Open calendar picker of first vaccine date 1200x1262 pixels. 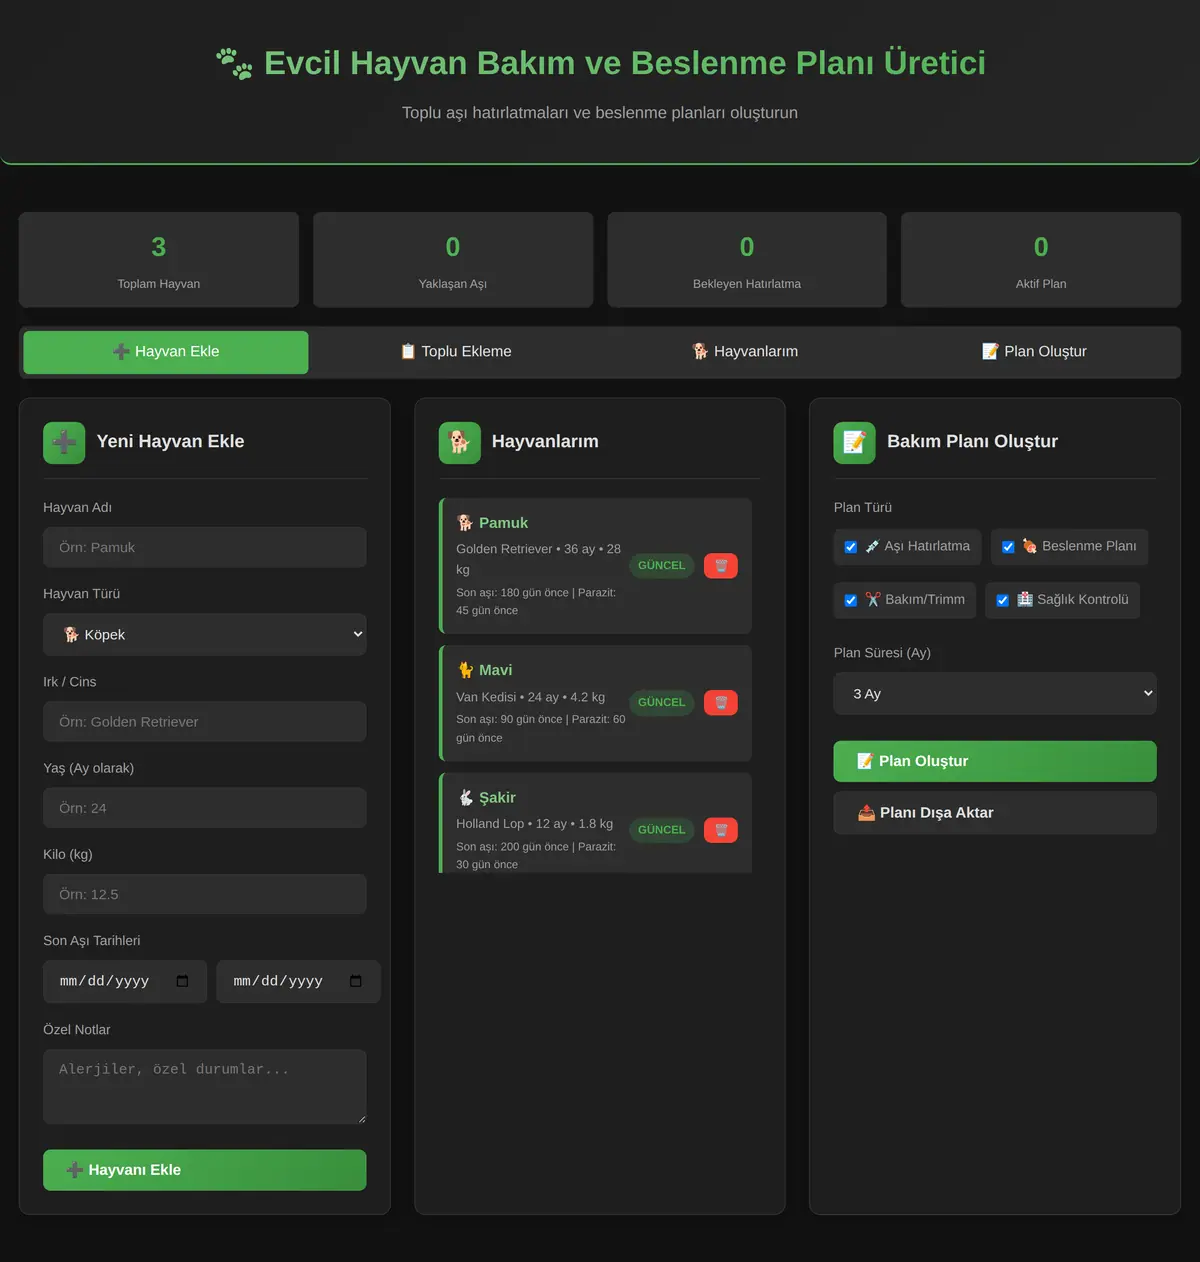(182, 981)
